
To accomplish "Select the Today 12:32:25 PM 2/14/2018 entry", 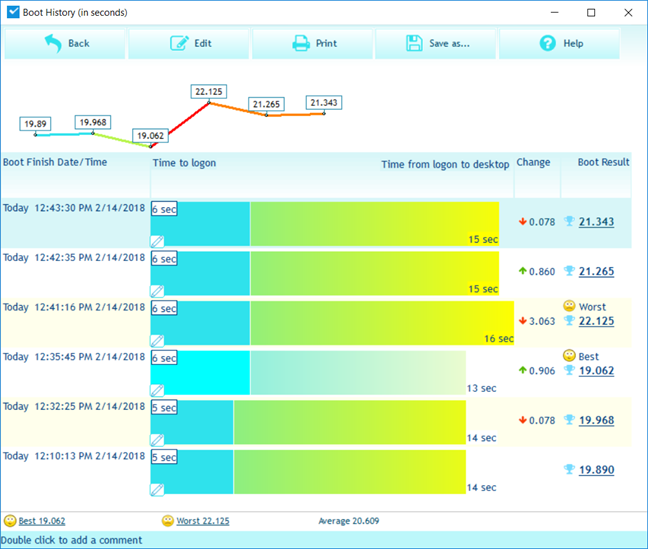I will 74,406.
